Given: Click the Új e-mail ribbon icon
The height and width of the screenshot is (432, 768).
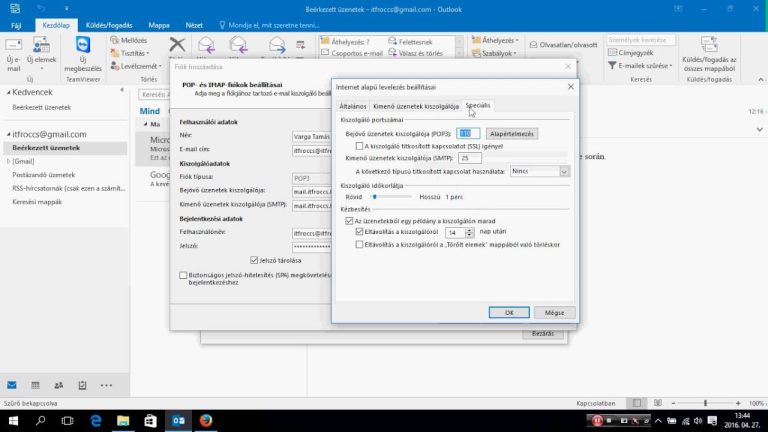Looking at the screenshot, I should tap(14, 55).
